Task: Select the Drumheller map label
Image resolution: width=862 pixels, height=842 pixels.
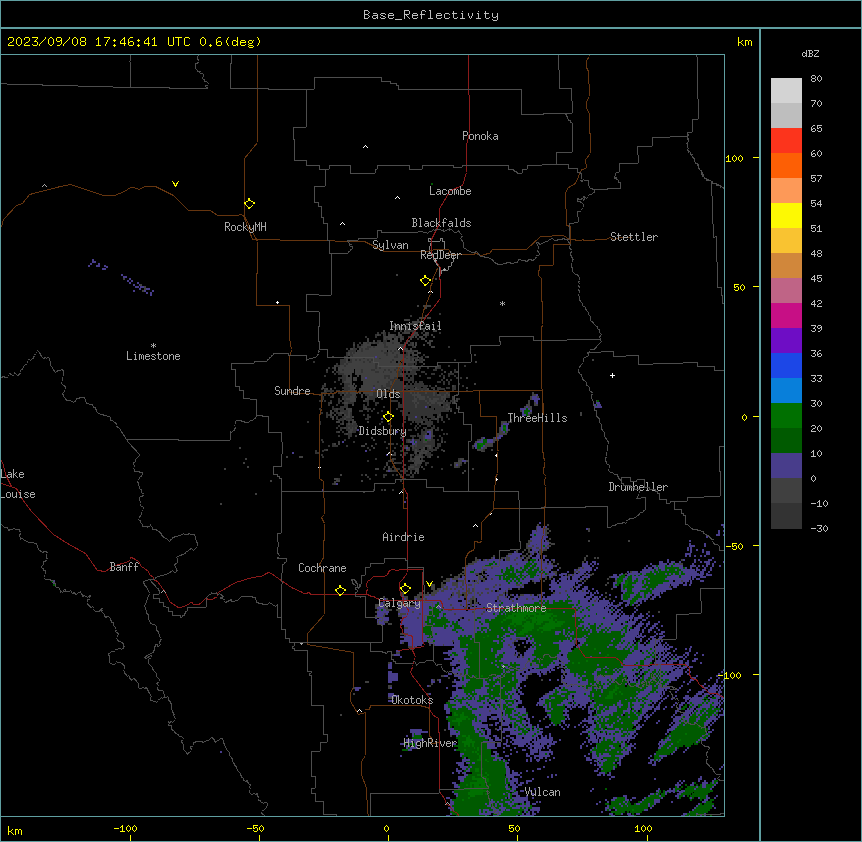Action: click(x=638, y=487)
